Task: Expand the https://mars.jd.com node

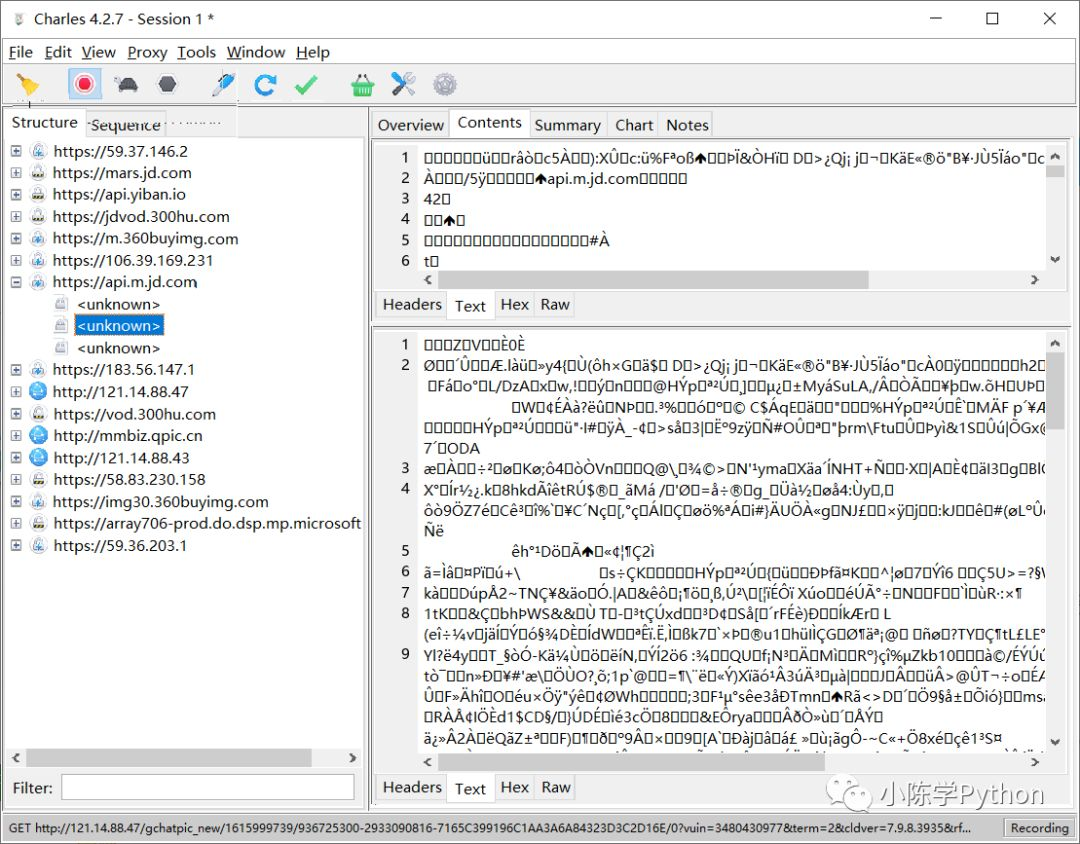Action: pos(16,173)
